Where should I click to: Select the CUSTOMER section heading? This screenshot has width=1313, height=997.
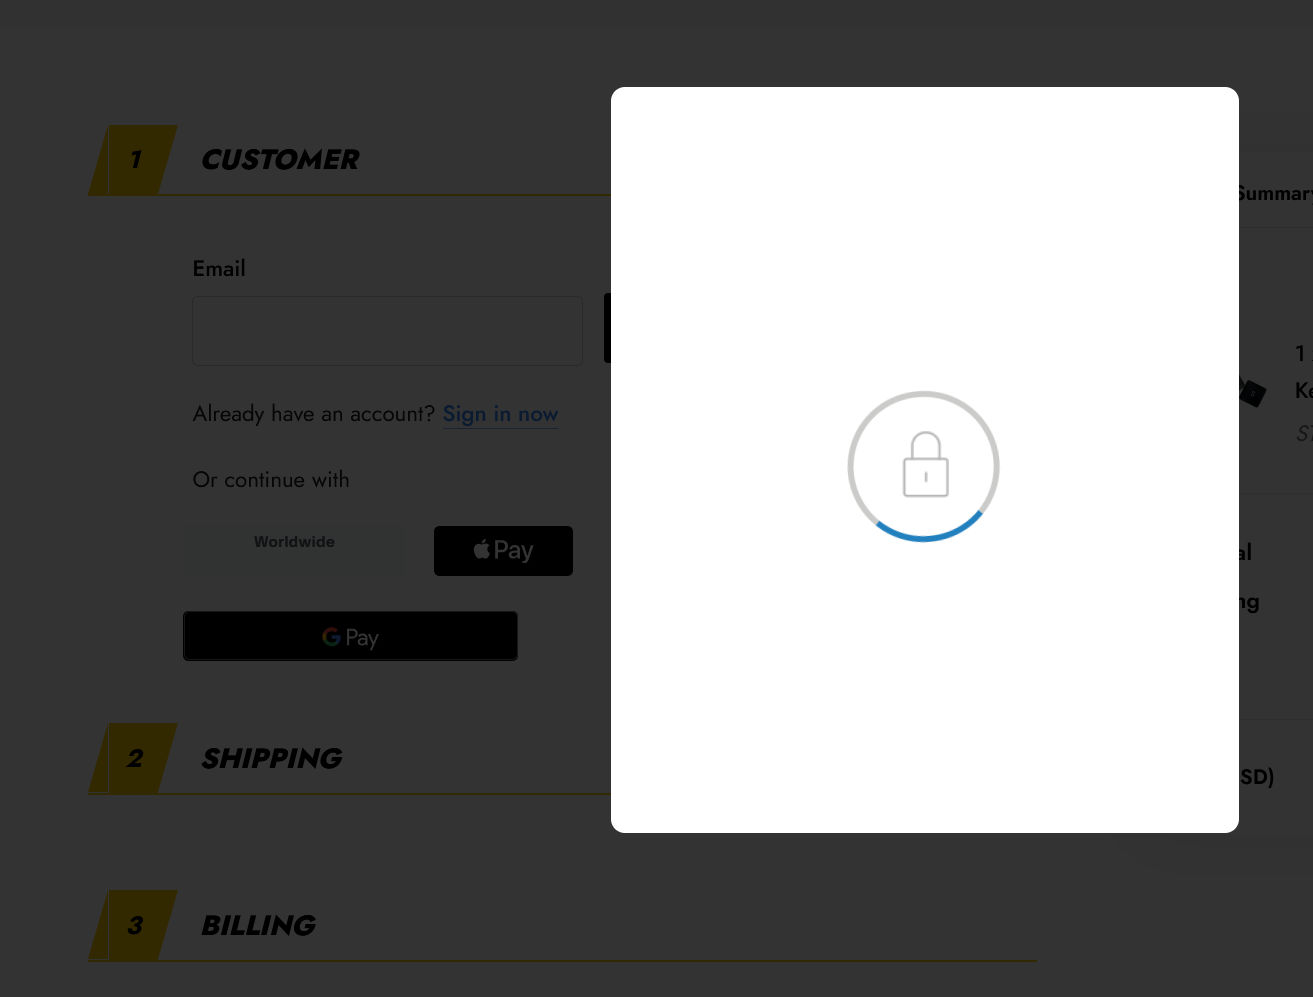pyautogui.click(x=280, y=160)
